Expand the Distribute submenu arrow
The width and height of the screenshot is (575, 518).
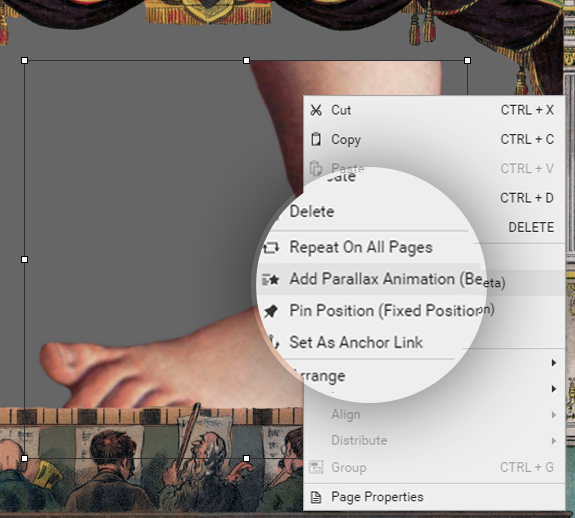[554, 441]
